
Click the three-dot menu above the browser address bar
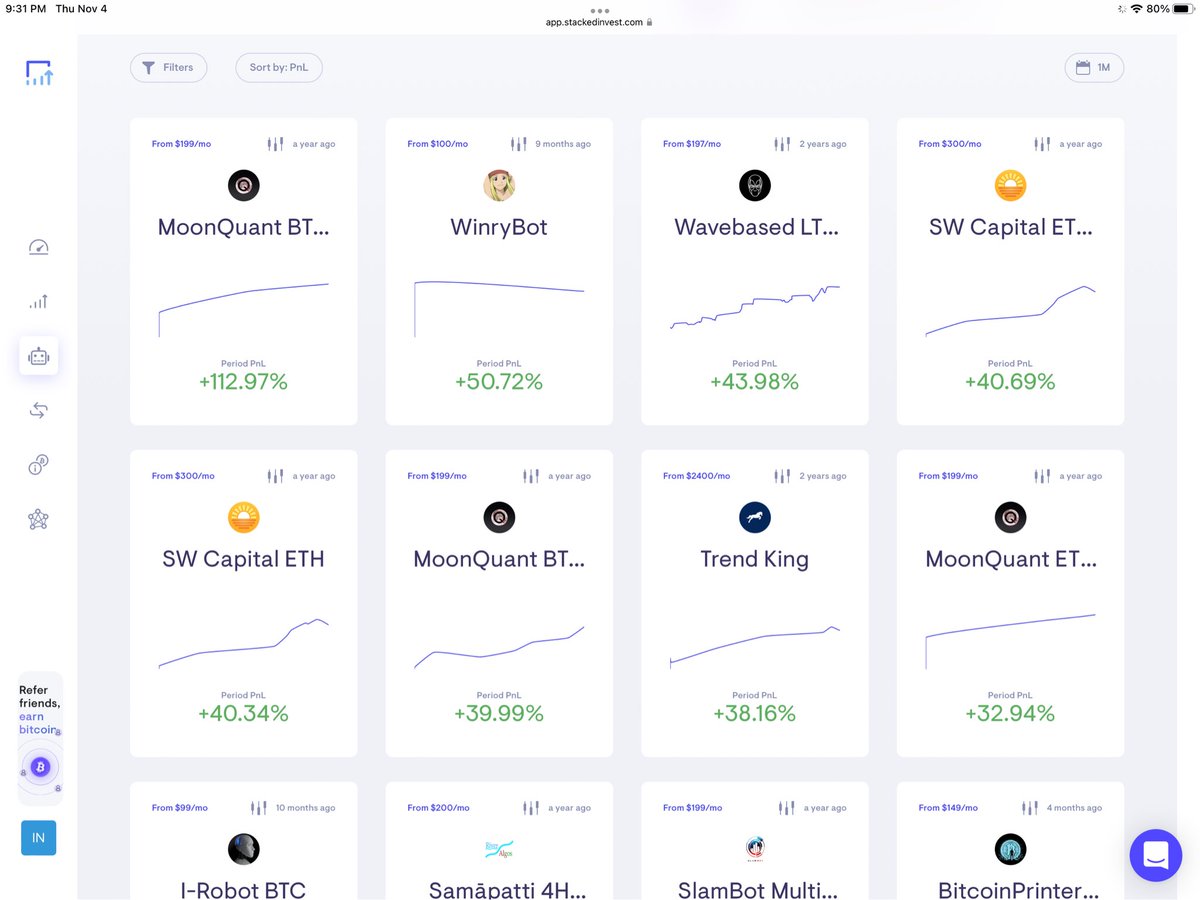coord(600,10)
